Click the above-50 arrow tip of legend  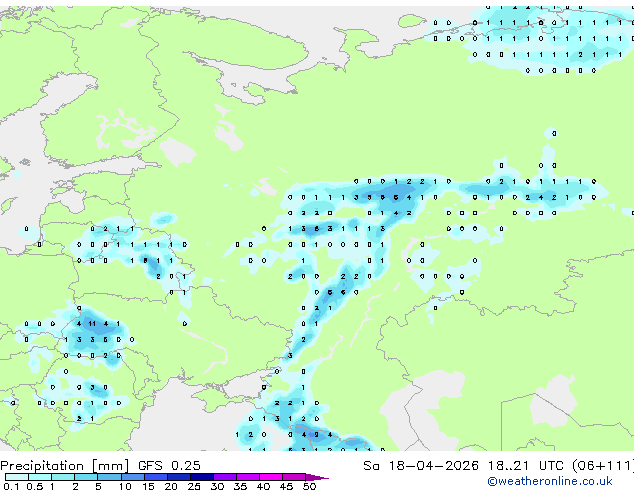coord(317,477)
